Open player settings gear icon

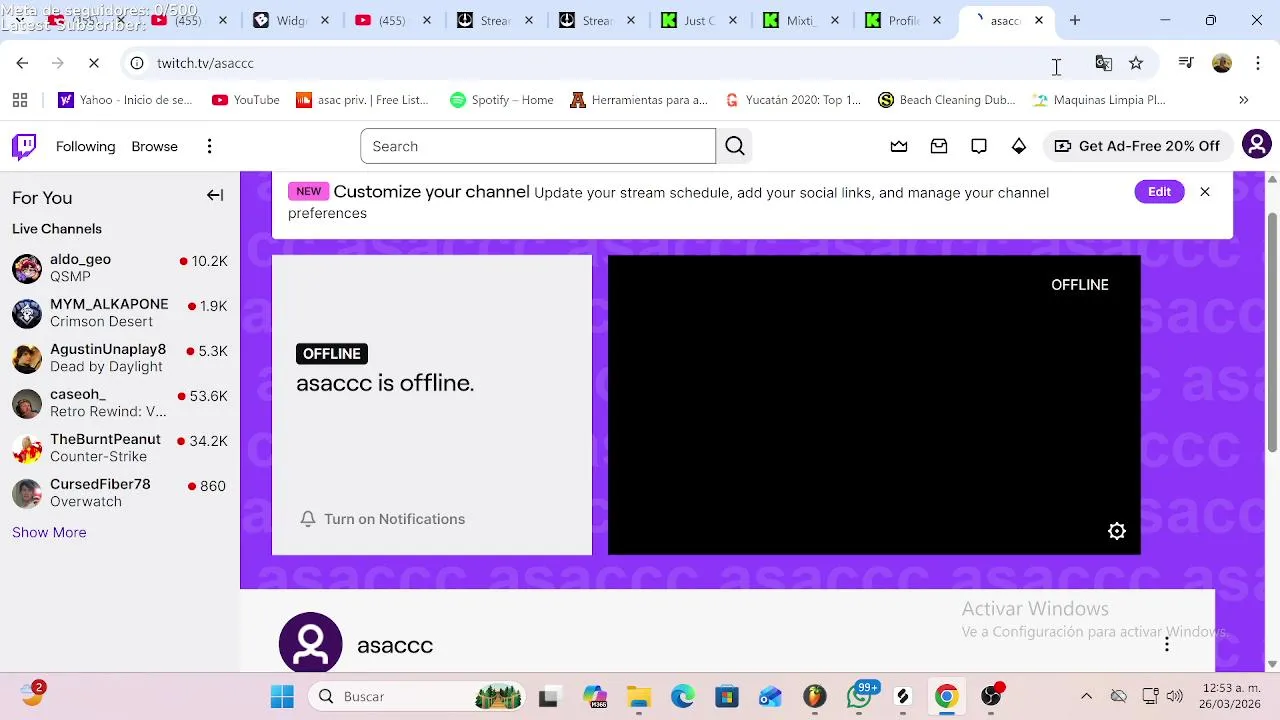pyautogui.click(x=1117, y=531)
